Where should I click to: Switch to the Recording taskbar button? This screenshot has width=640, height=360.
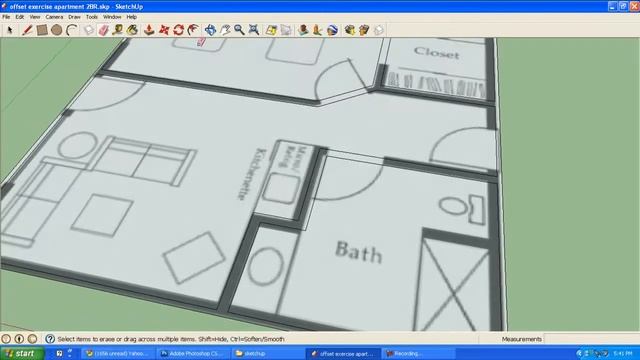tap(418, 353)
